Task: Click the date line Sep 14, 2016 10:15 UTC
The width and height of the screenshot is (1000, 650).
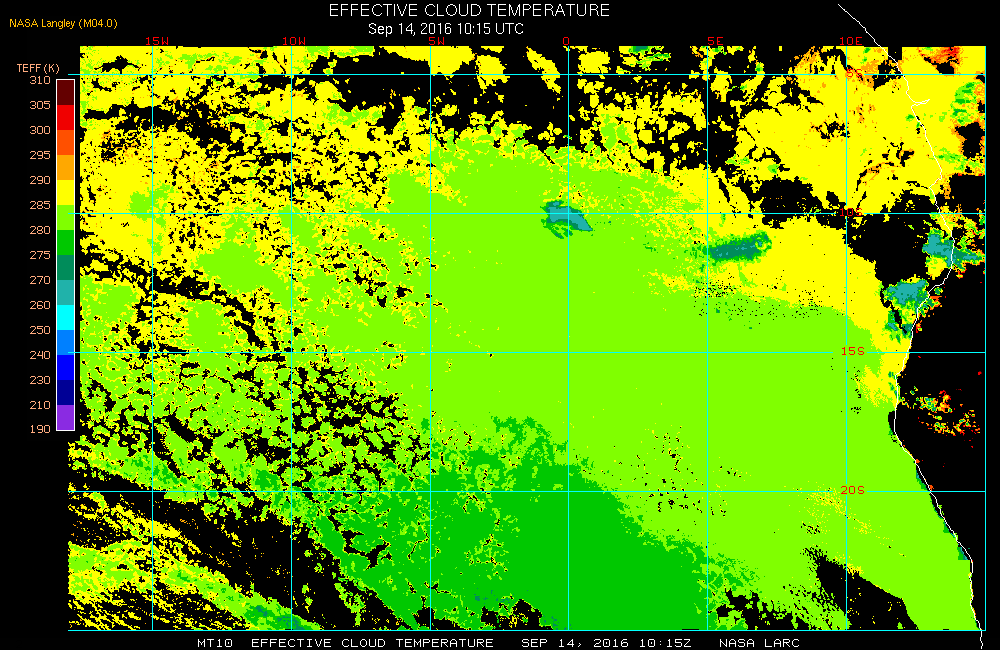Action: pyautogui.click(x=446, y=29)
